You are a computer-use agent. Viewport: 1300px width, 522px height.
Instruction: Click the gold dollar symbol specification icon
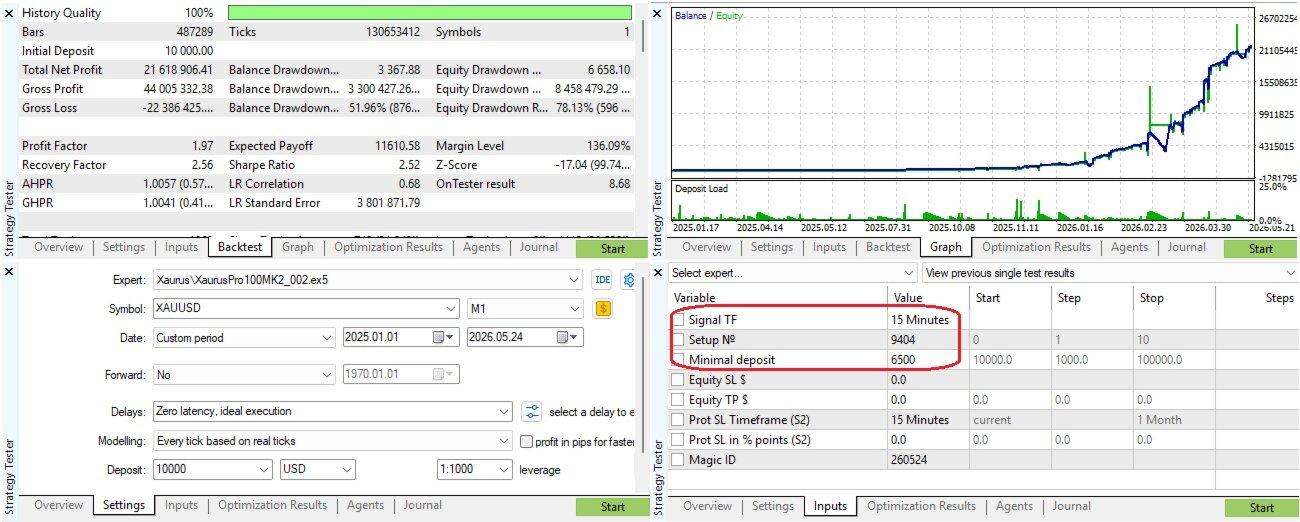[x=603, y=309]
